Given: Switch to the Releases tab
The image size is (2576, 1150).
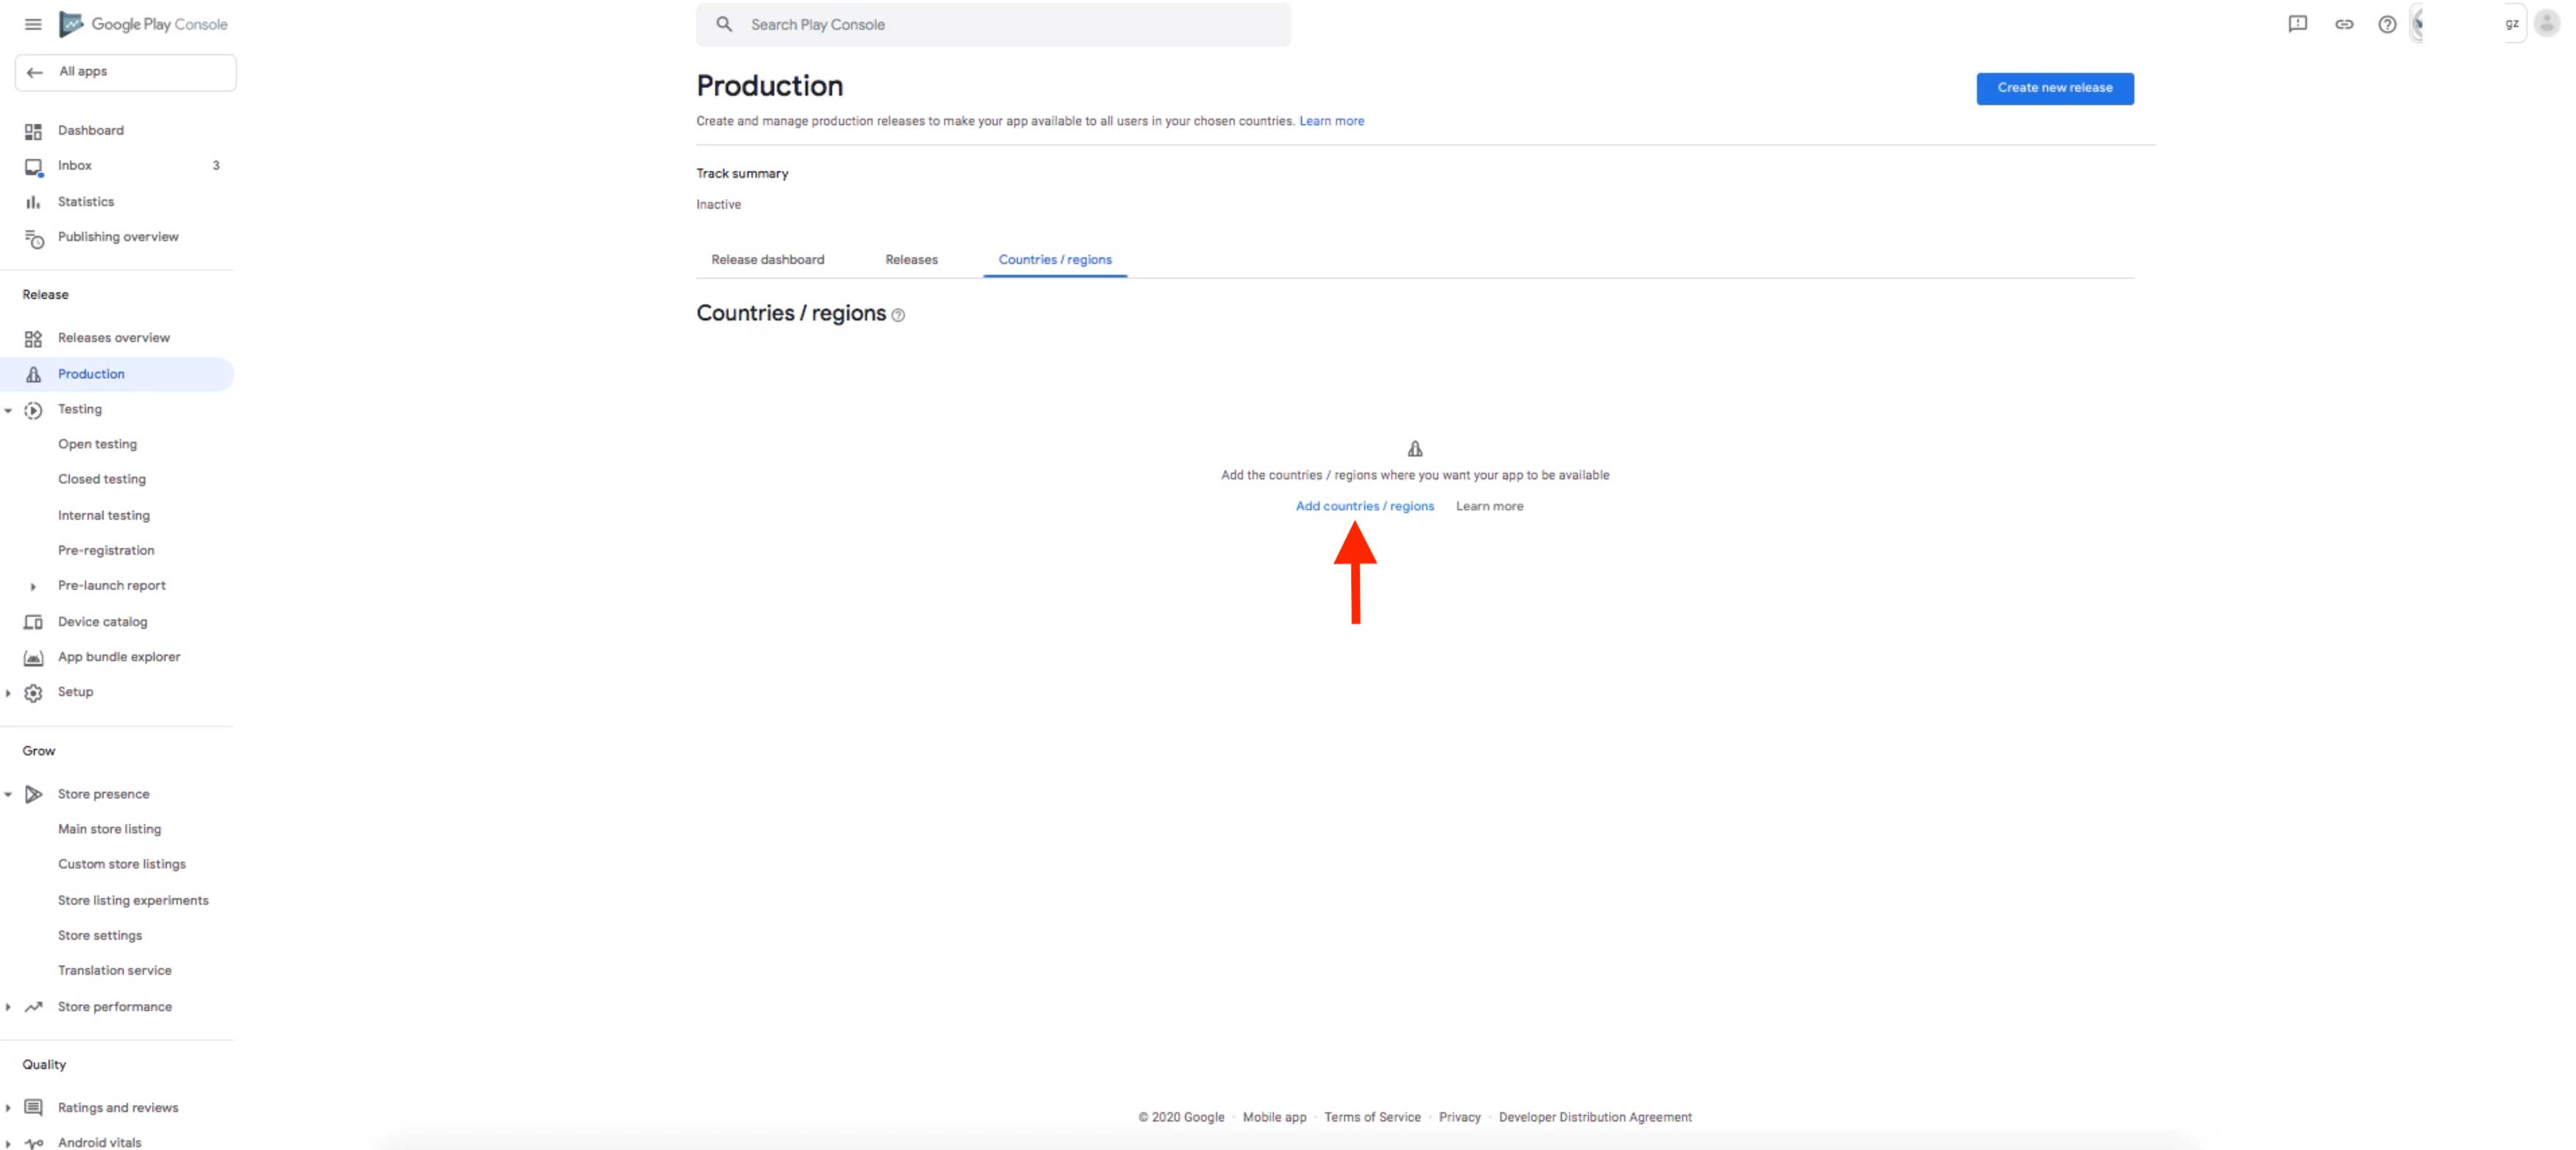Looking at the screenshot, I should [911, 259].
